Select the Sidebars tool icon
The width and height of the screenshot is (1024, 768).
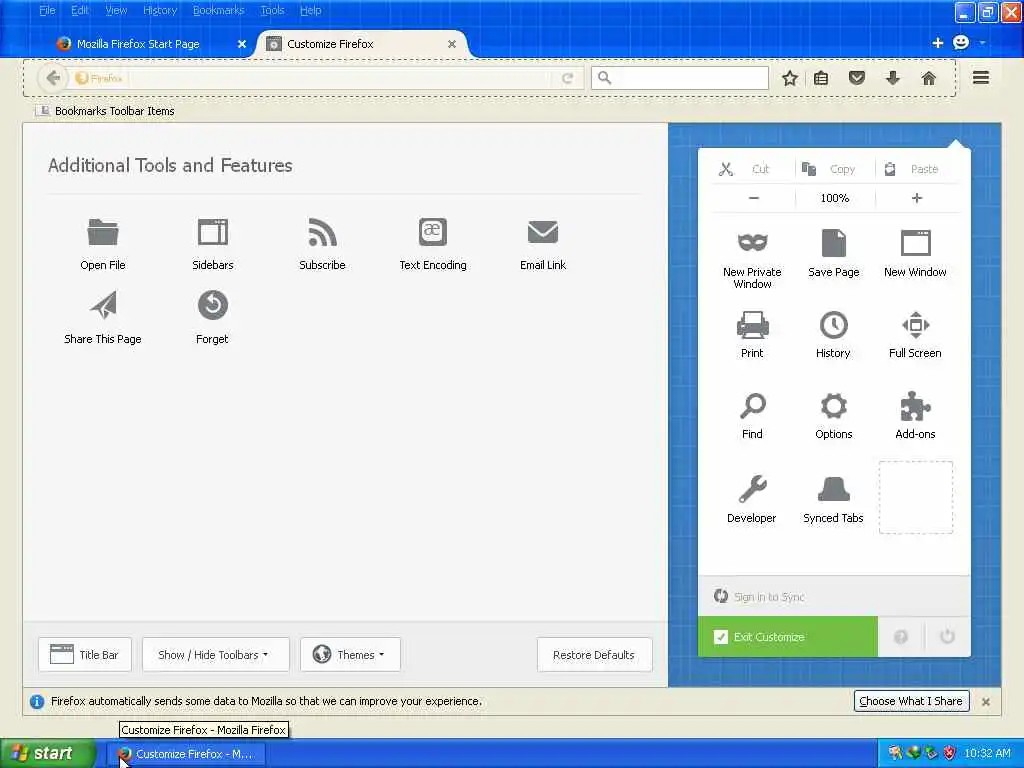click(x=213, y=232)
